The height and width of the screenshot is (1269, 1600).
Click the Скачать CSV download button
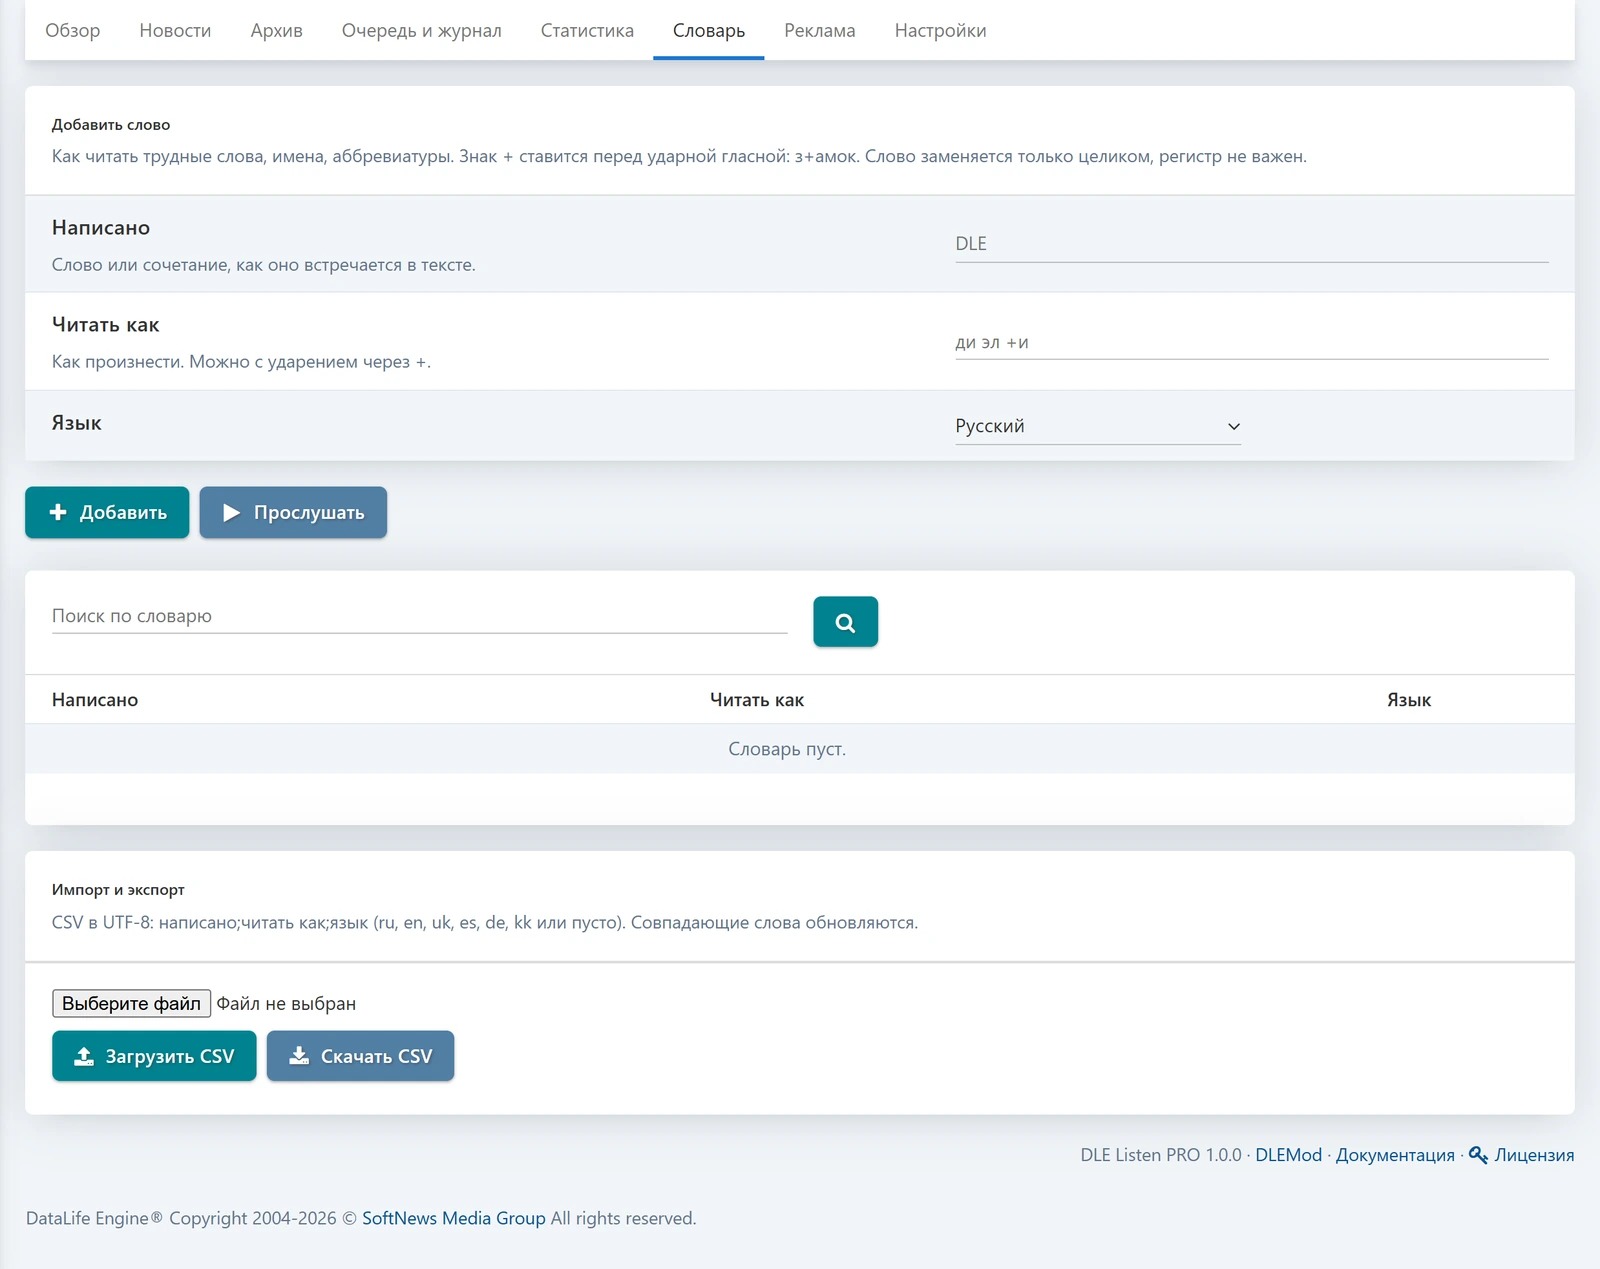pos(360,1056)
